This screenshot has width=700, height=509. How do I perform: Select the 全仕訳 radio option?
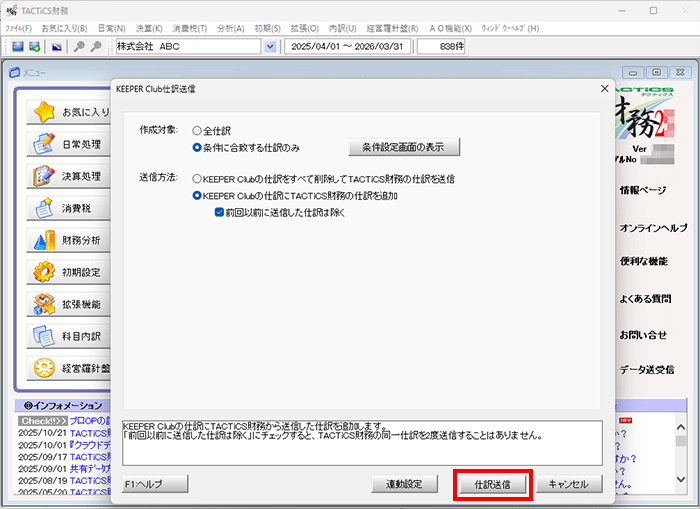pos(197,130)
